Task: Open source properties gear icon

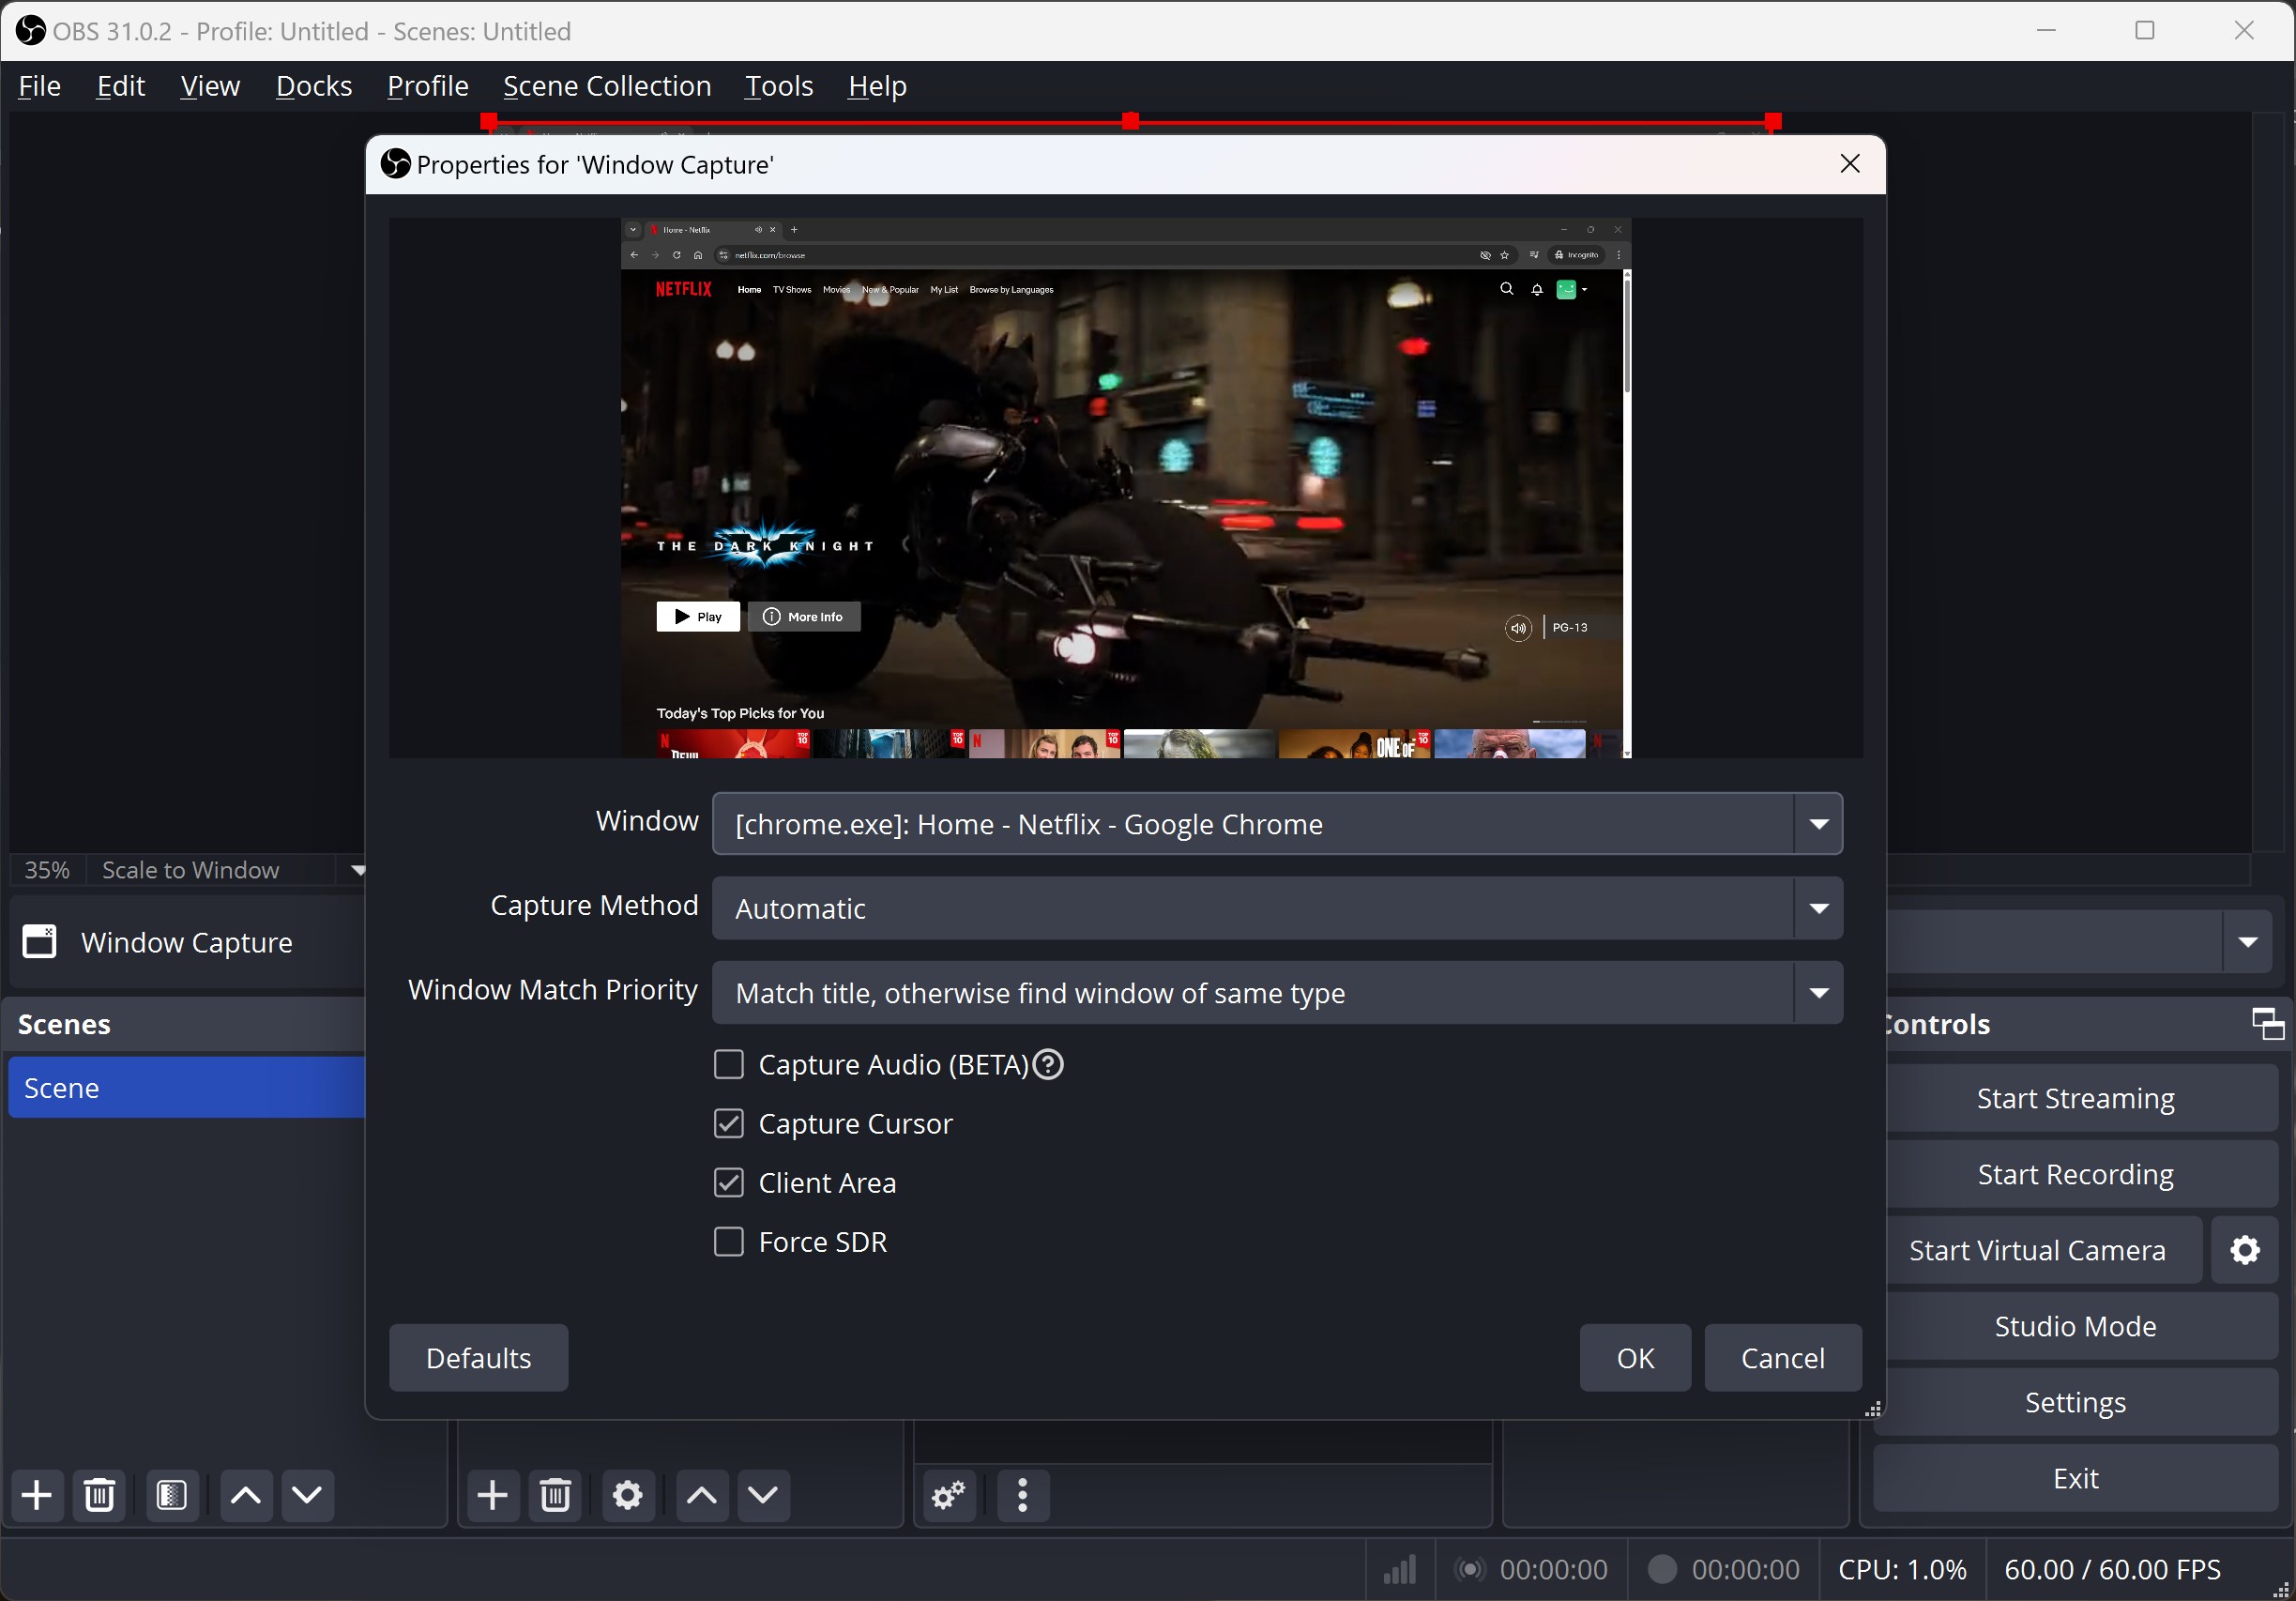Action: pos(628,1495)
